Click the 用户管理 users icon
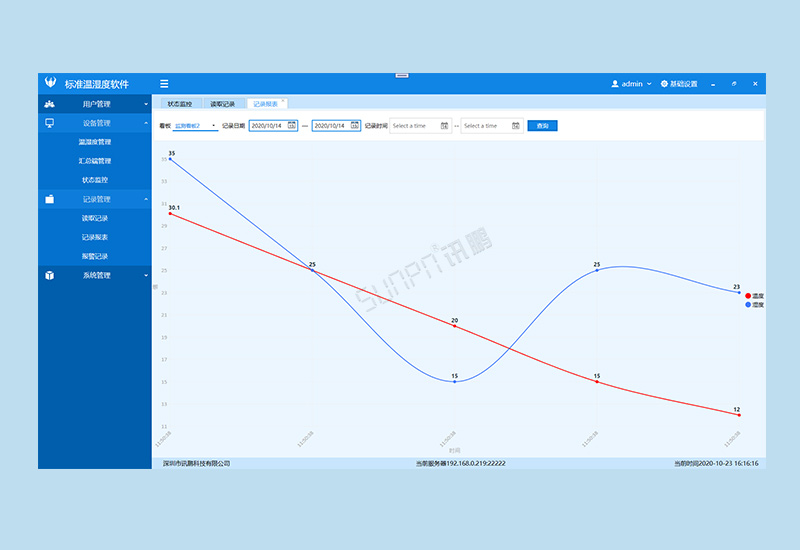 pos(49,104)
